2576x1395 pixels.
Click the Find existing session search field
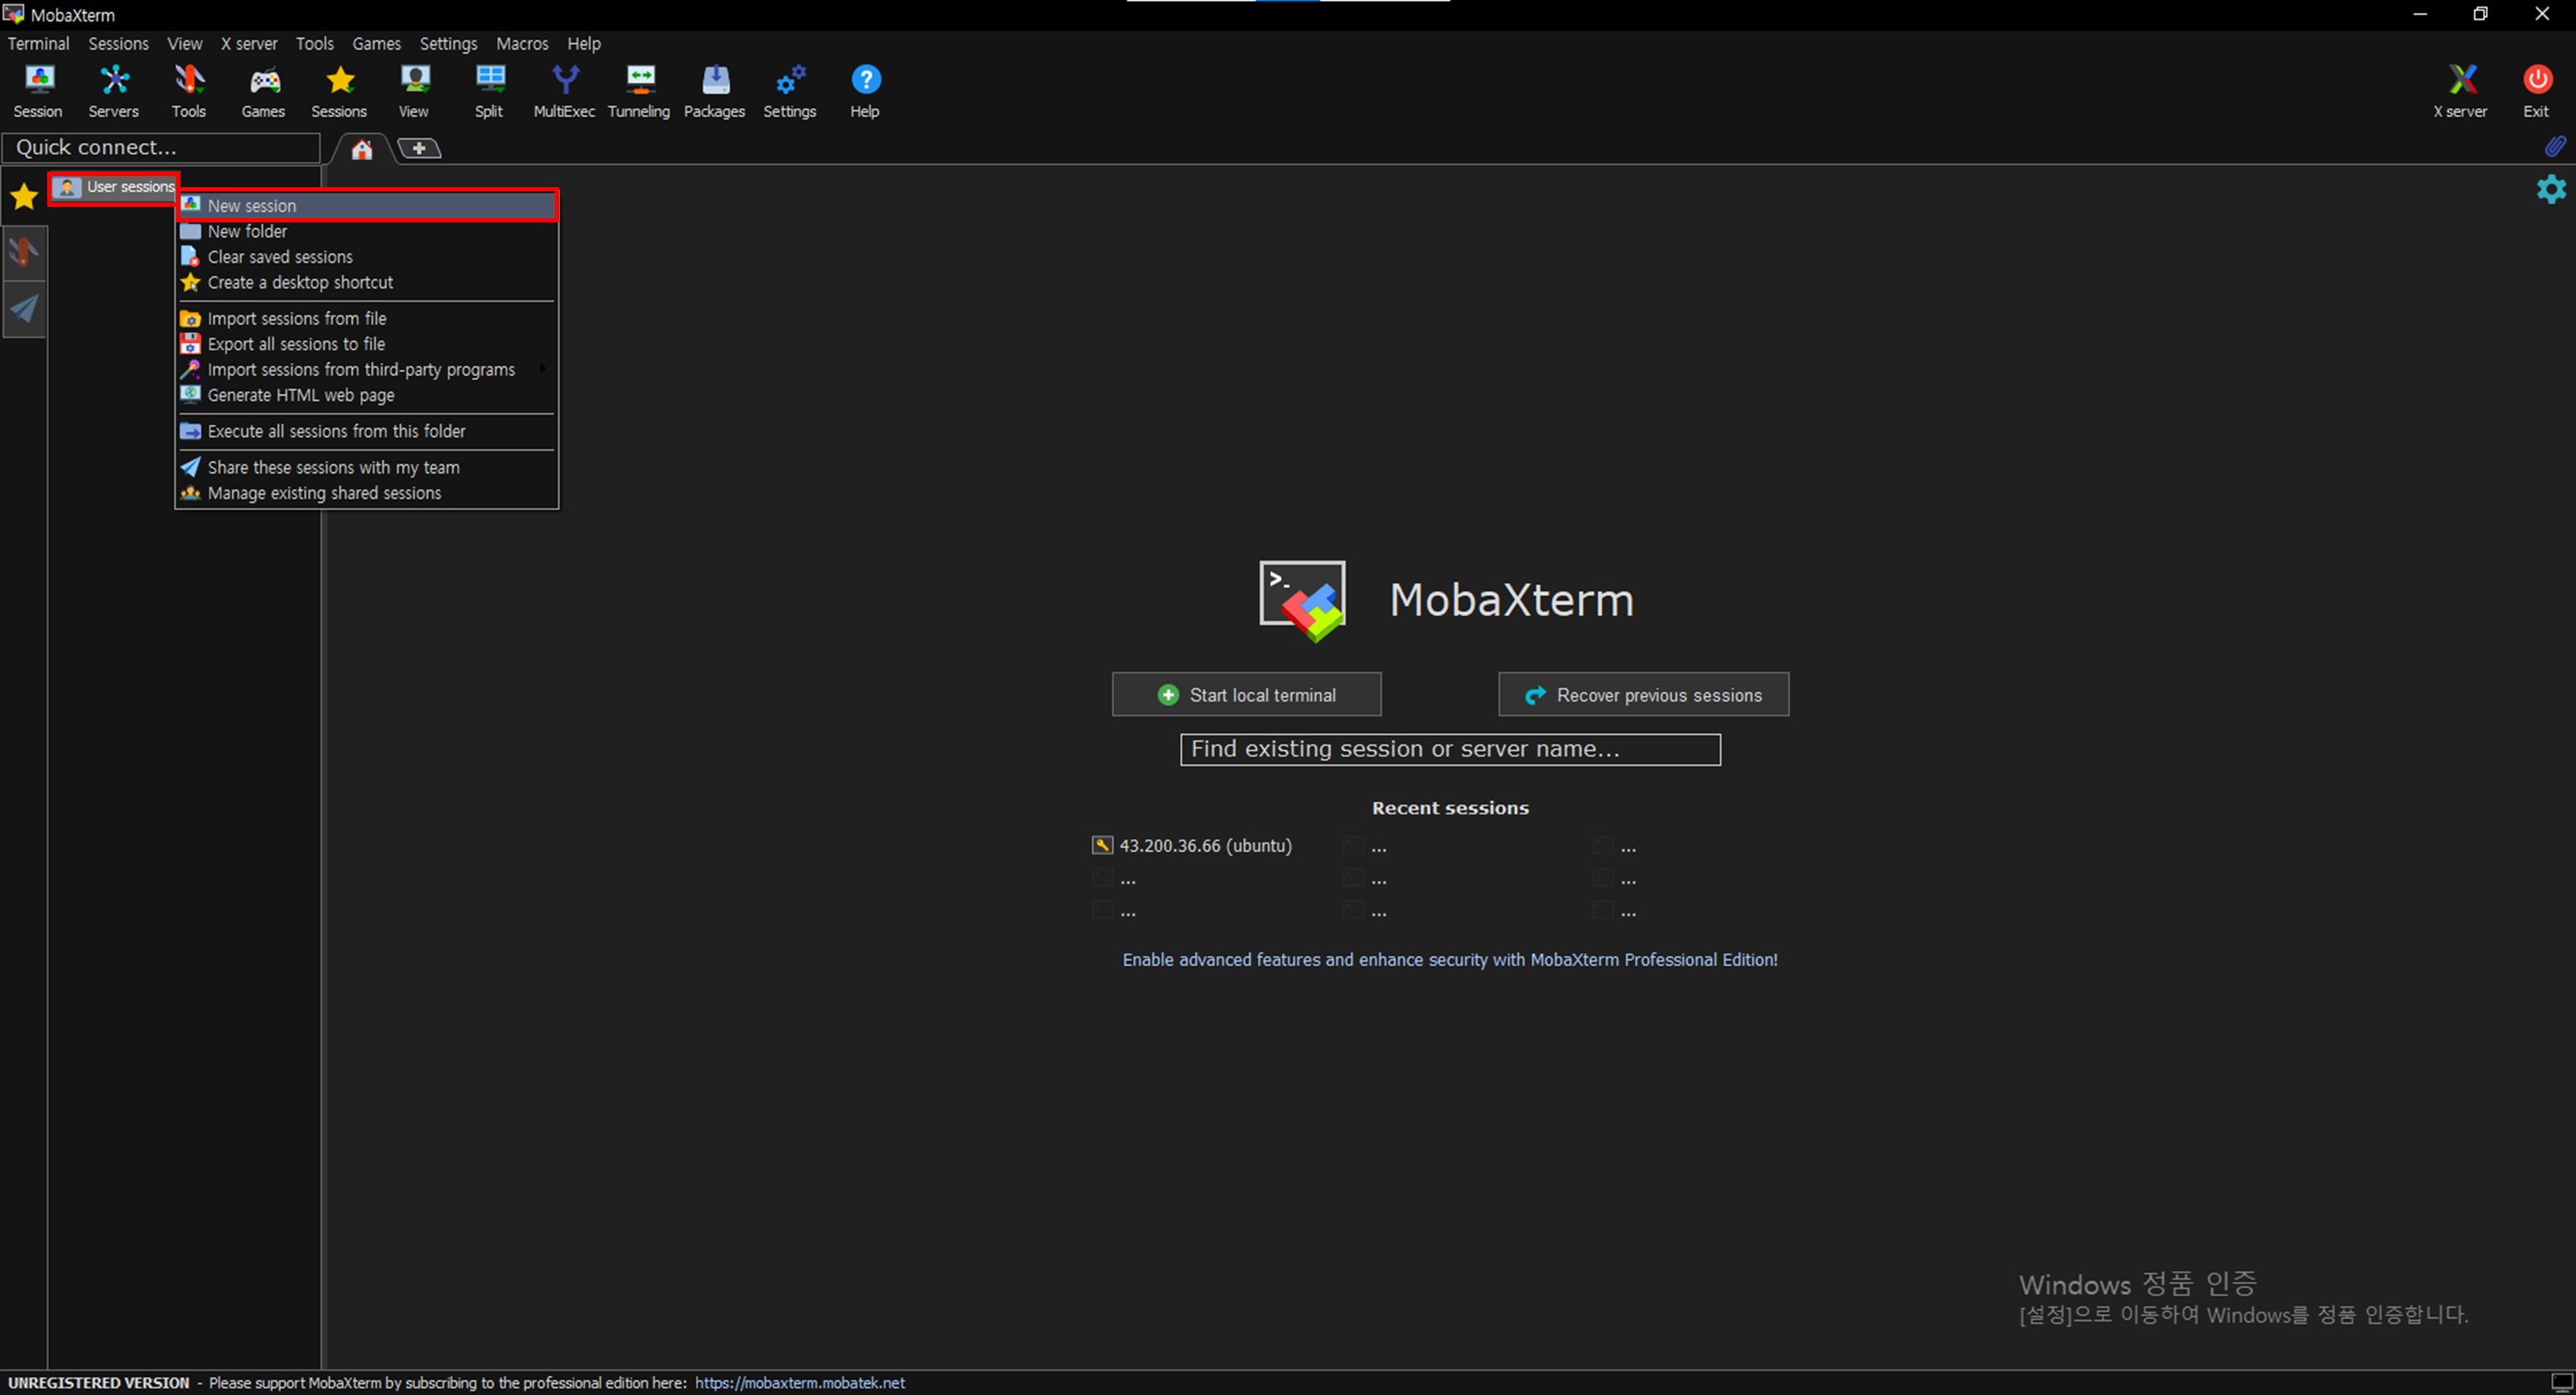tap(1450, 749)
